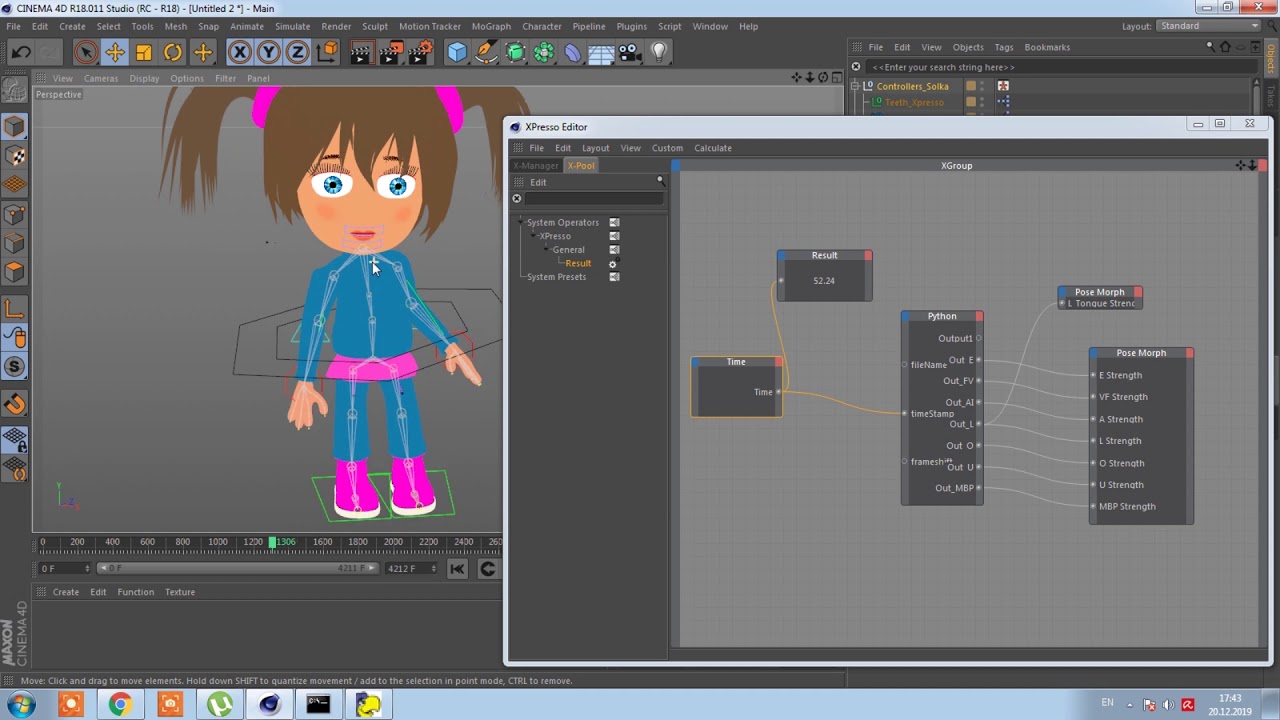This screenshot has height=720, width=1280.
Task: Toggle the X-axis lock
Action: point(239,52)
